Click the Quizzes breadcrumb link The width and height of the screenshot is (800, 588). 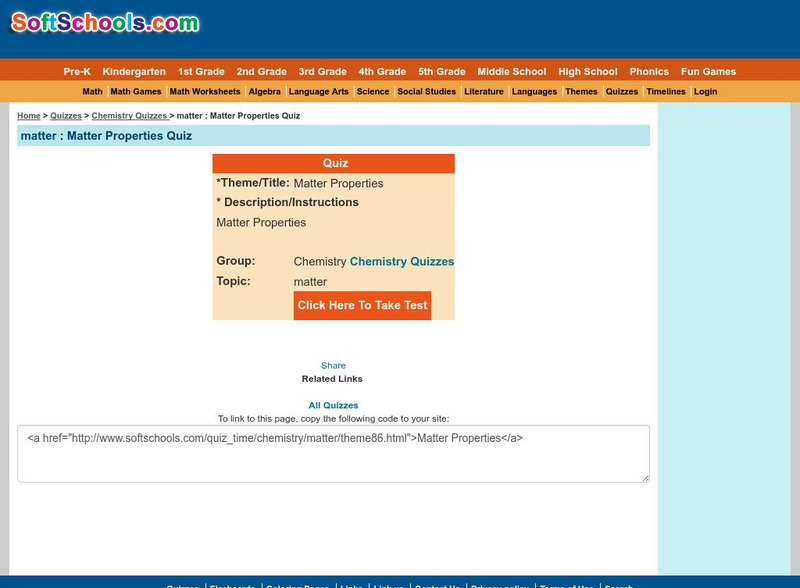coord(66,116)
